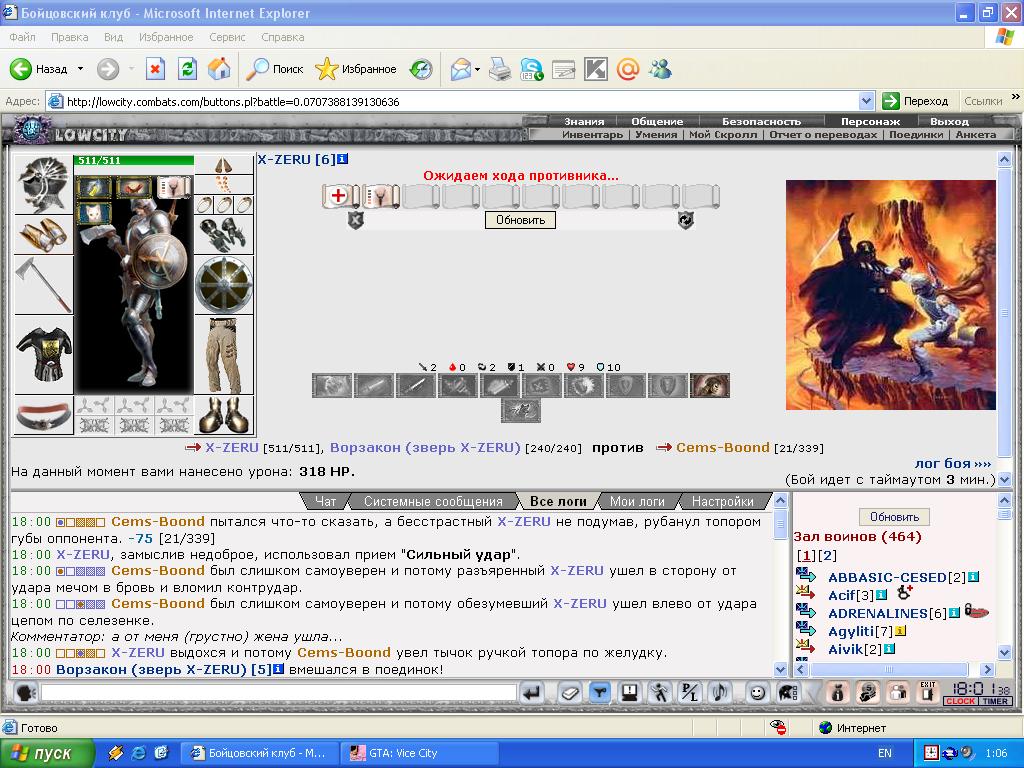Go to page [2] of warrior list
Image resolution: width=1024 pixels, height=768 pixels.
(x=827, y=556)
